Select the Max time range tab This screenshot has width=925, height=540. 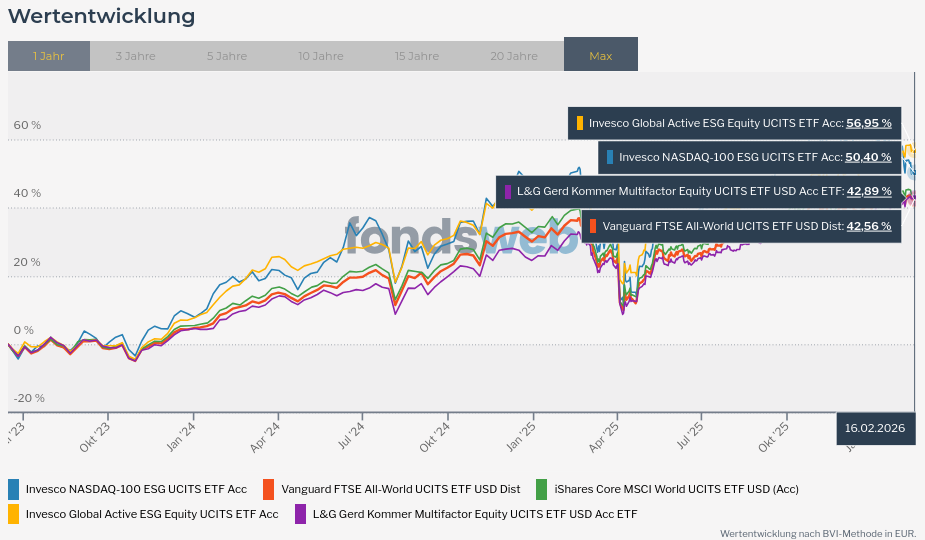point(601,54)
